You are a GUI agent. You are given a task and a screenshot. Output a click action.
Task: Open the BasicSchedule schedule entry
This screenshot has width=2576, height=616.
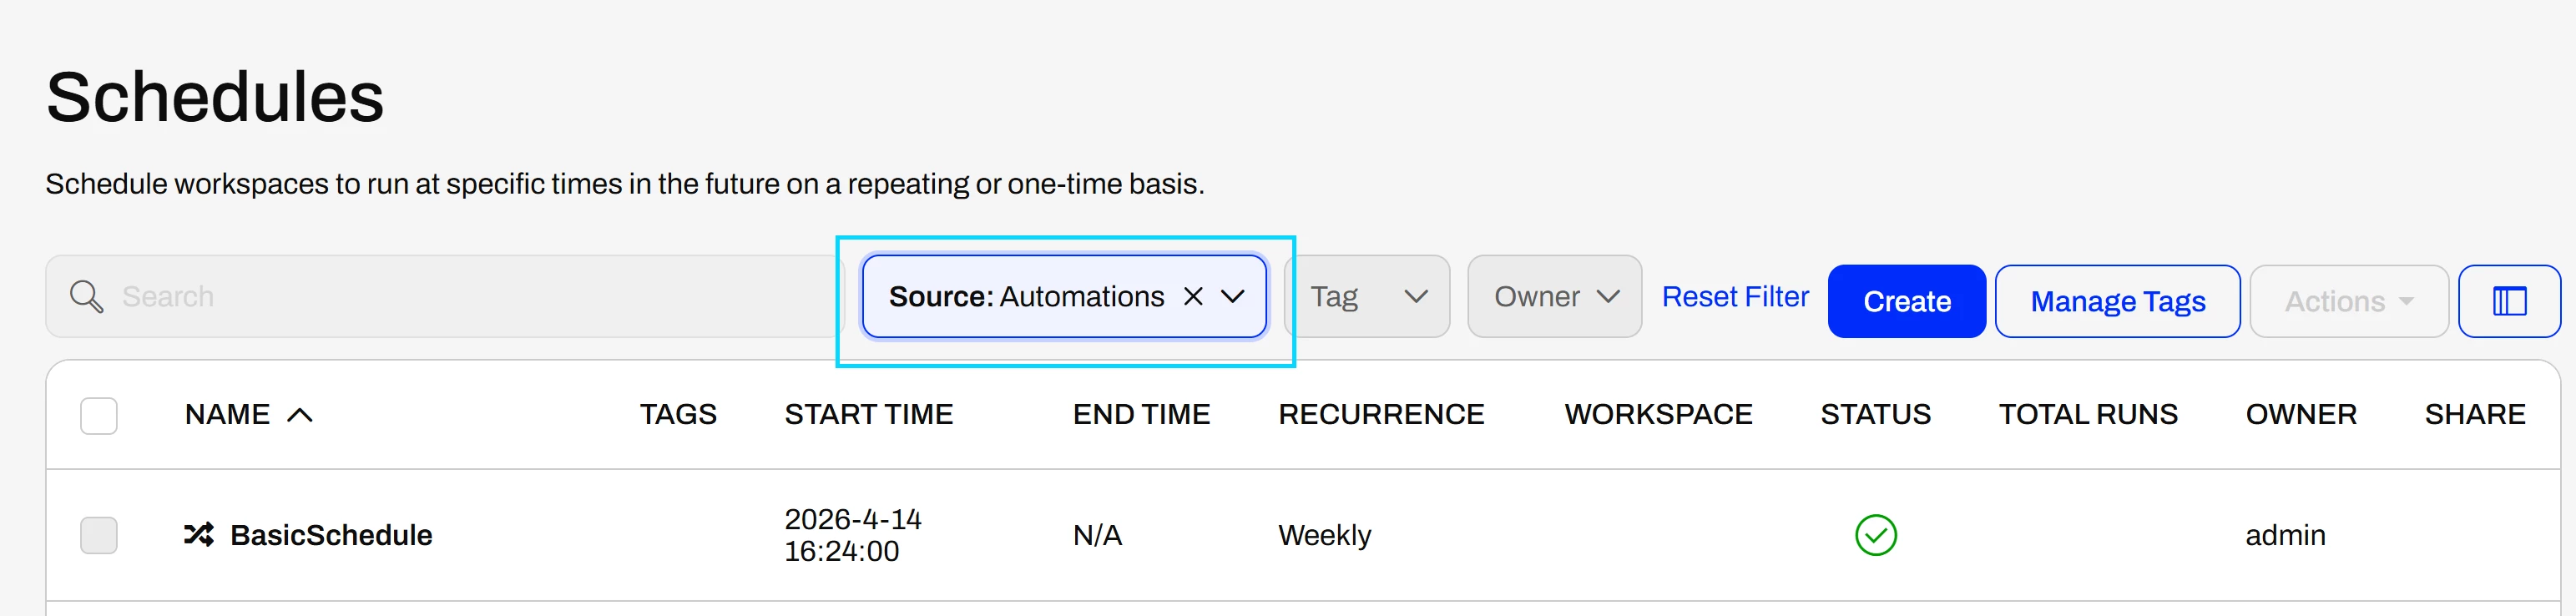(x=331, y=535)
